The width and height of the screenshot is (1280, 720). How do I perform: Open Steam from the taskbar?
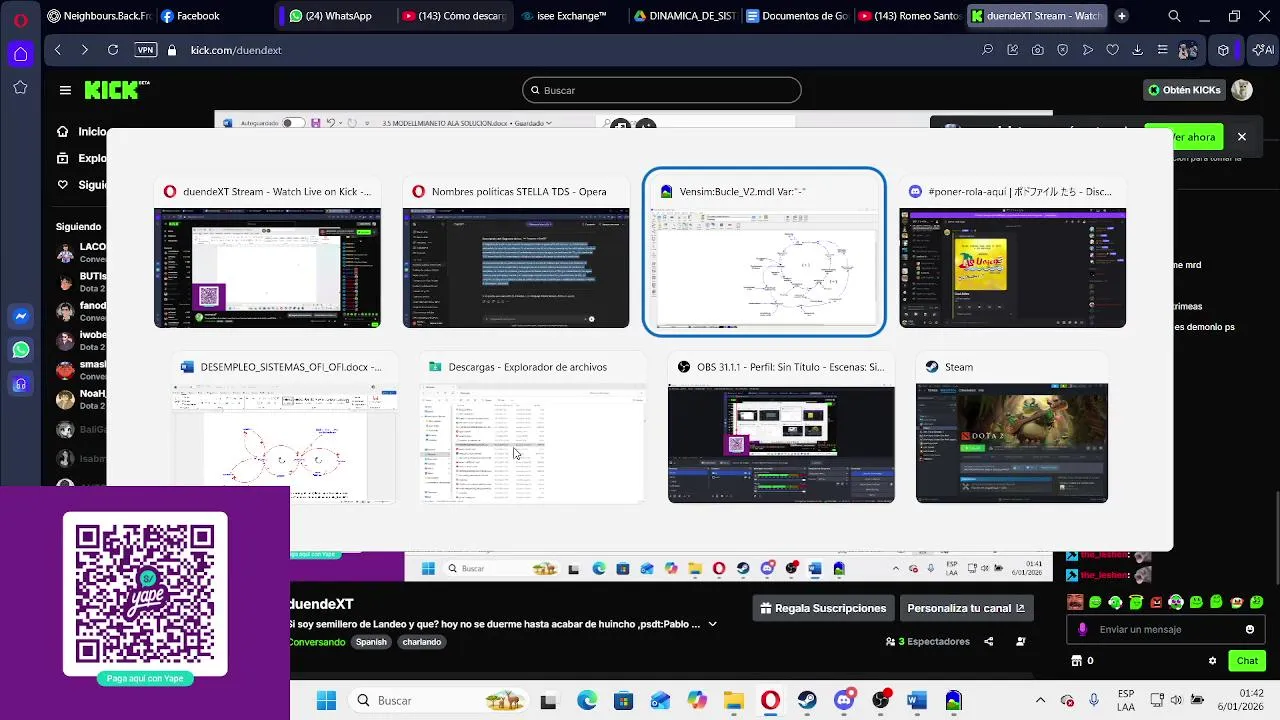pyautogui.click(x=807, y=701)
